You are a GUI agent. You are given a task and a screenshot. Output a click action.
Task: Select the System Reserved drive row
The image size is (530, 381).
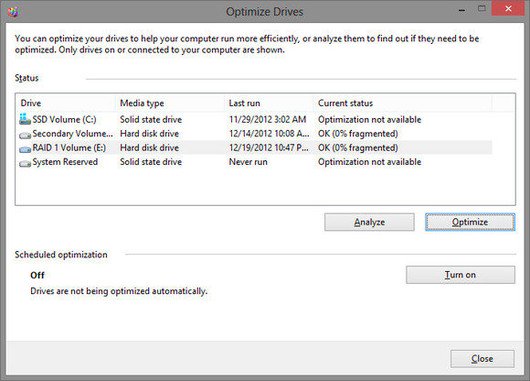click(254, 162)
